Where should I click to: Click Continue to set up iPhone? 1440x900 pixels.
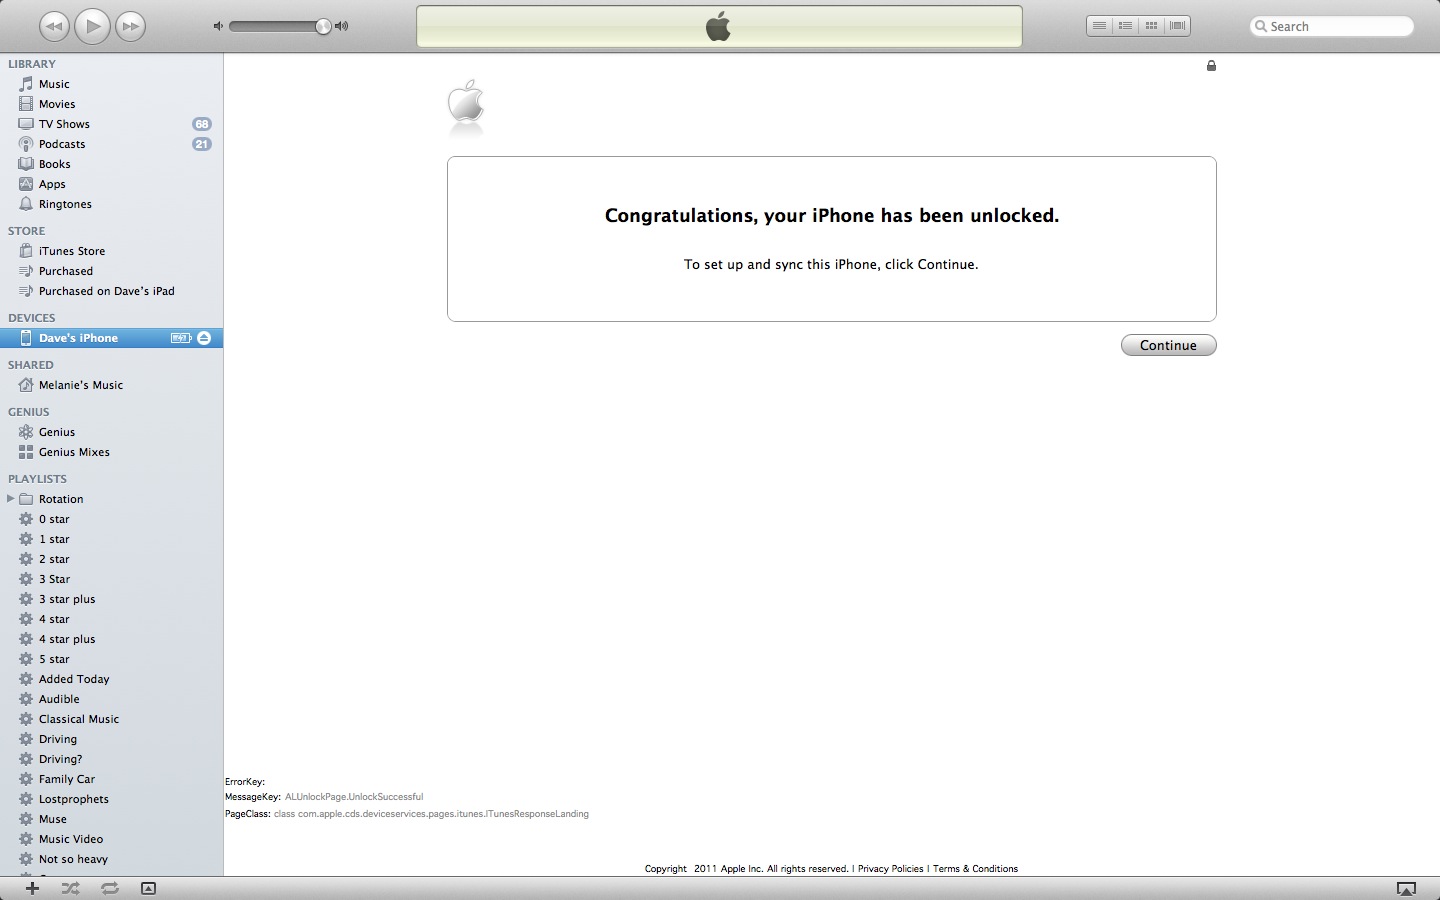tap(1168, 345)
